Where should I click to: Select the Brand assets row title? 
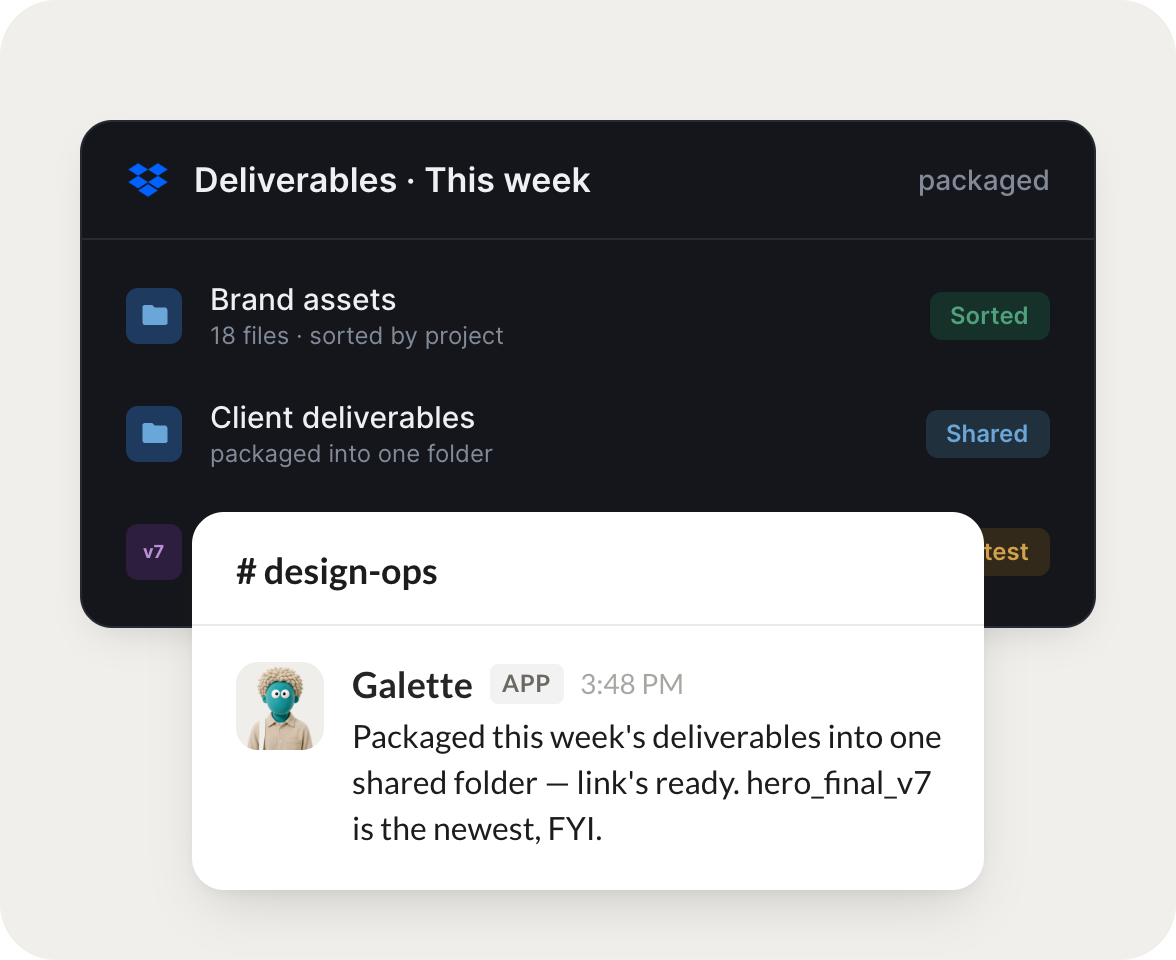click(303, 299)
